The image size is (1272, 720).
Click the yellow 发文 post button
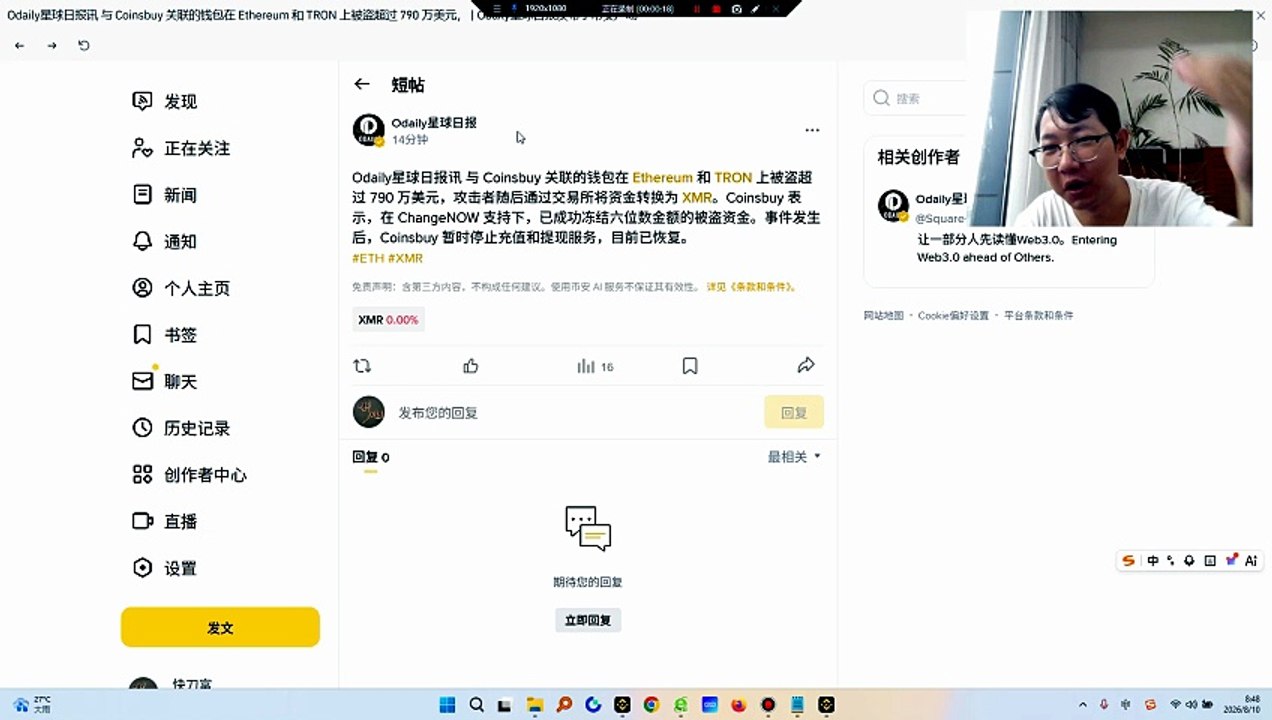(220, 627)
